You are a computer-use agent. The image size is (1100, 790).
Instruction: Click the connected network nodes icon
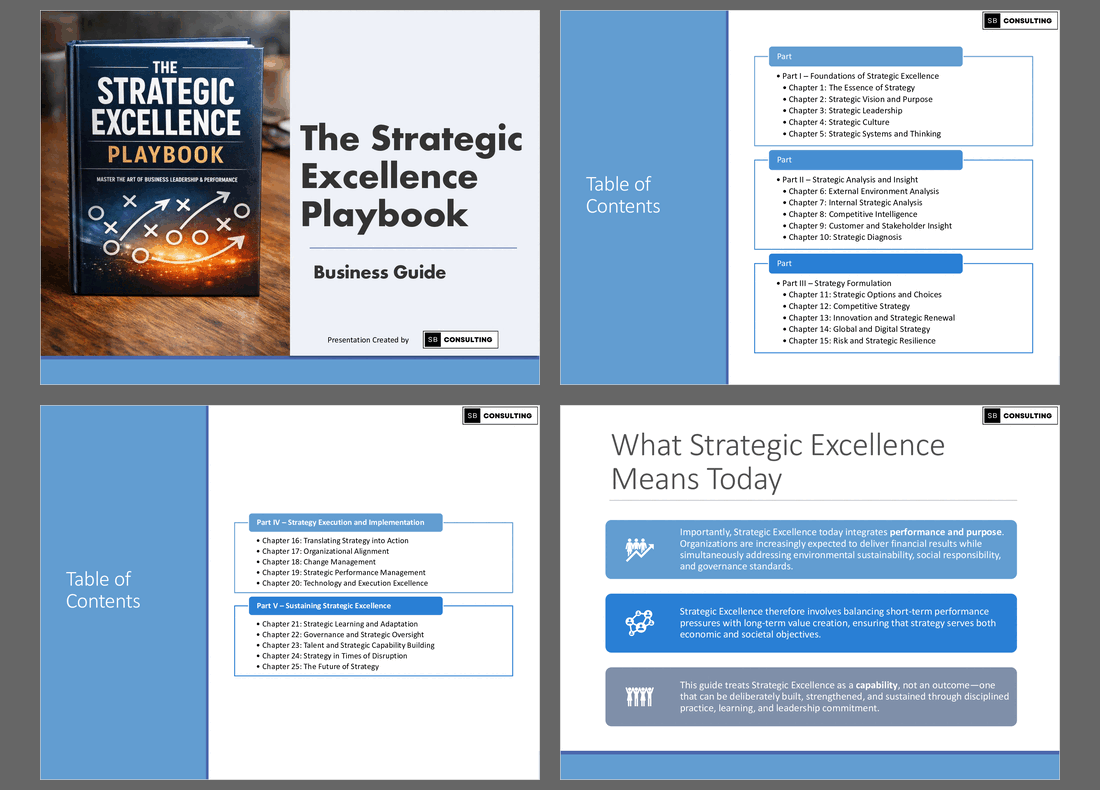coord(638,623)
